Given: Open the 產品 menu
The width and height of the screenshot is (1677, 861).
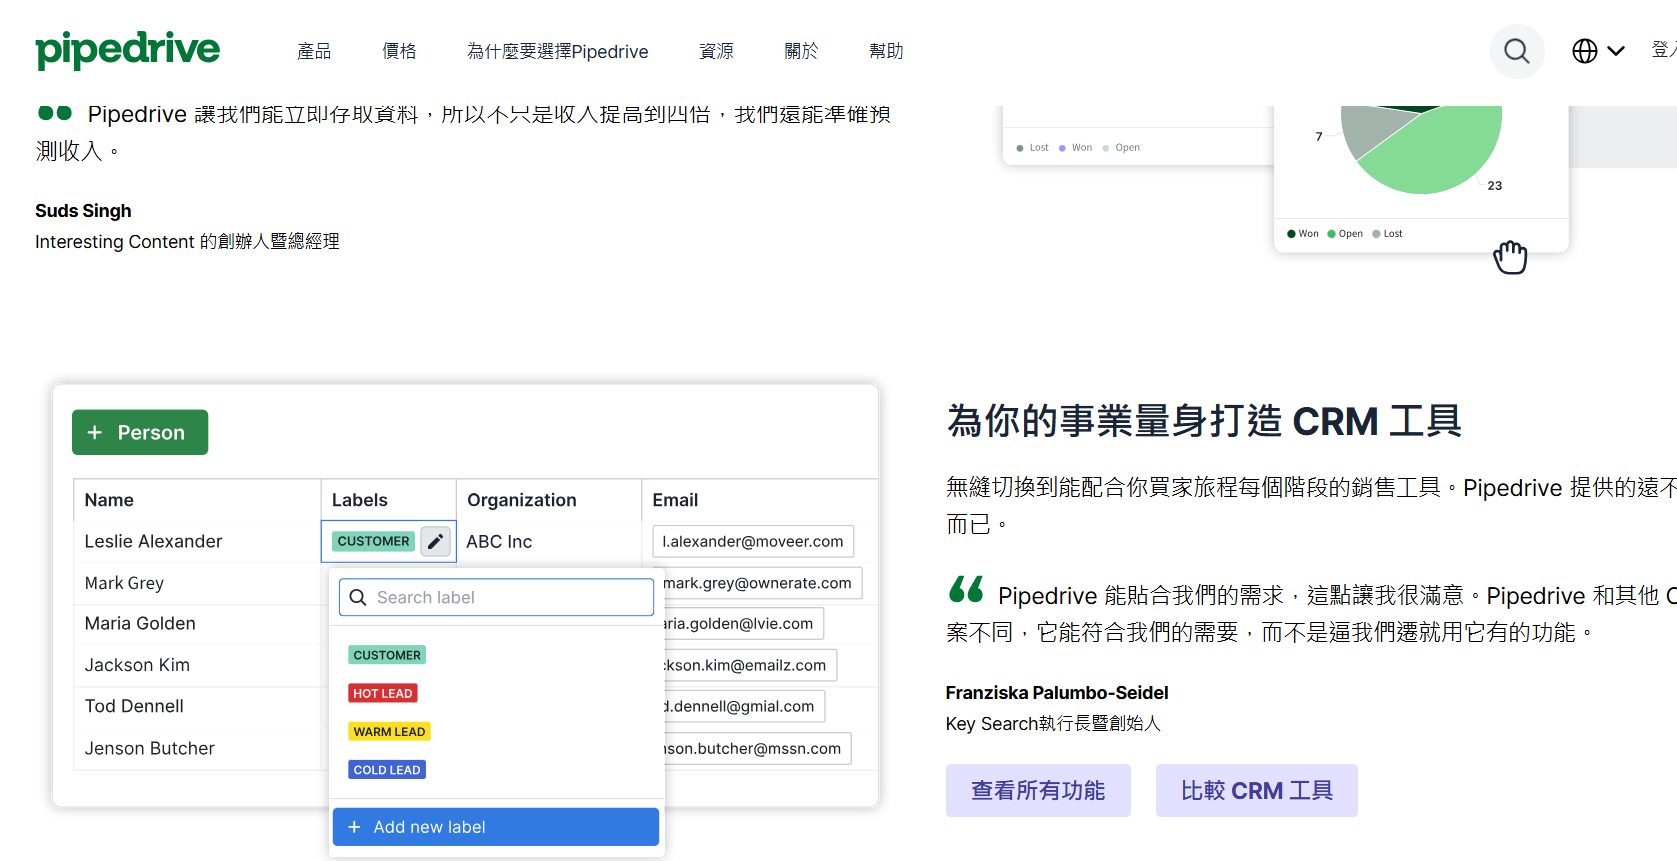Looking at the screenshot, I should 314,51.
